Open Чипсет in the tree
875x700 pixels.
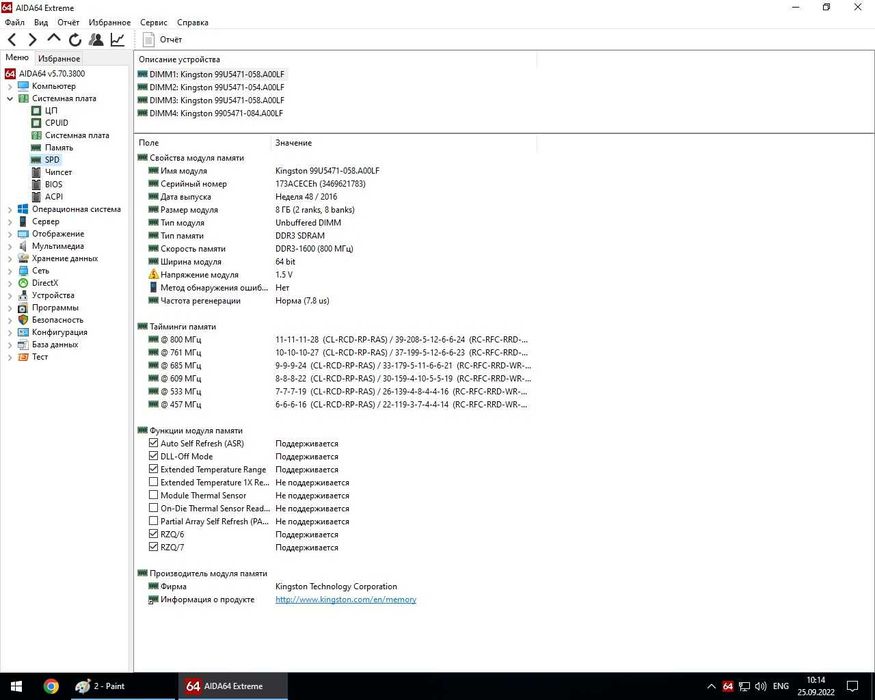point(58,172)
